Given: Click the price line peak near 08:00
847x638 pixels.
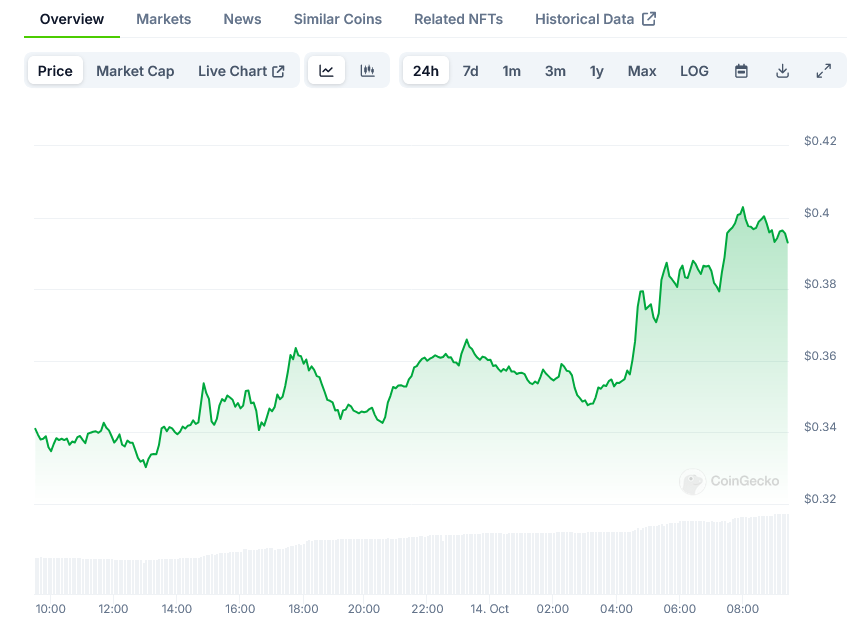Looking at the screenshot, I should click(742, 208).
